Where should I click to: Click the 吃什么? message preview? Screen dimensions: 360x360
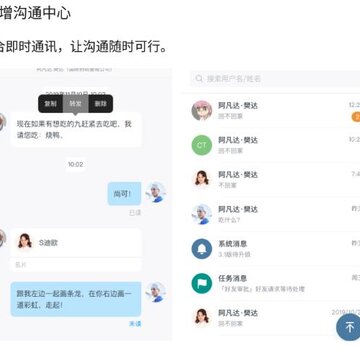229,220
